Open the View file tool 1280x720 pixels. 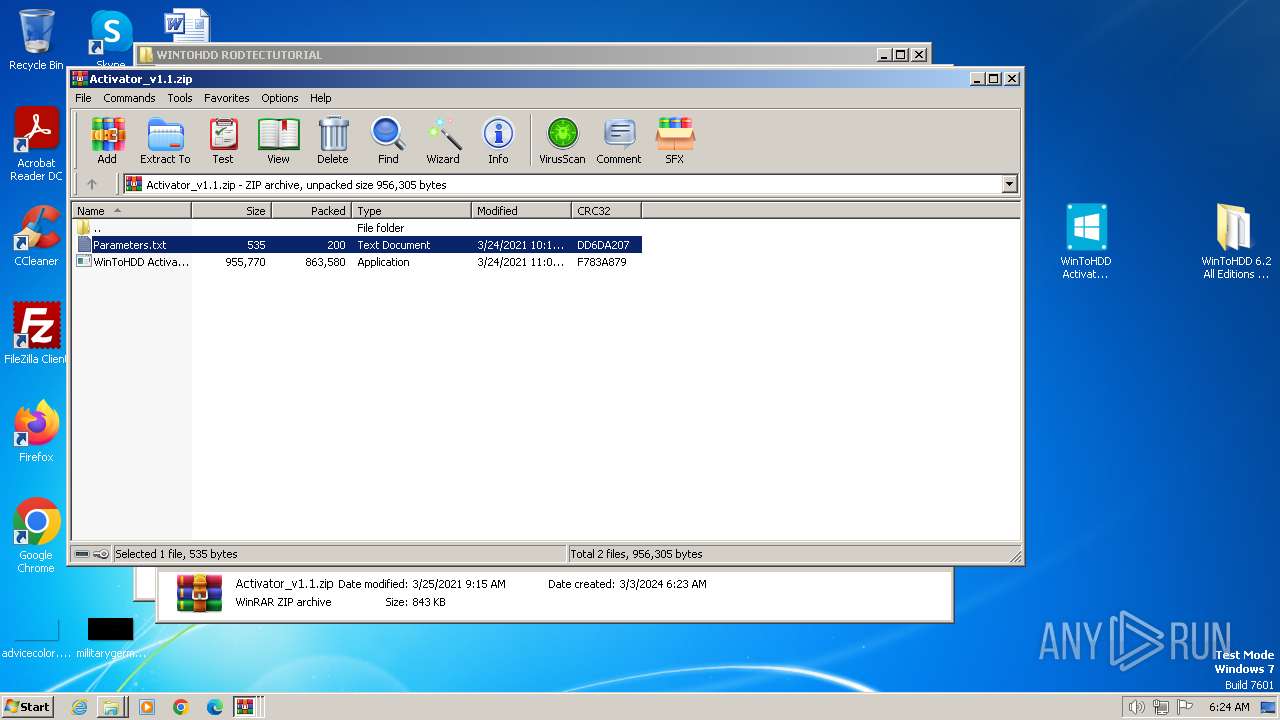pos(278,140)
